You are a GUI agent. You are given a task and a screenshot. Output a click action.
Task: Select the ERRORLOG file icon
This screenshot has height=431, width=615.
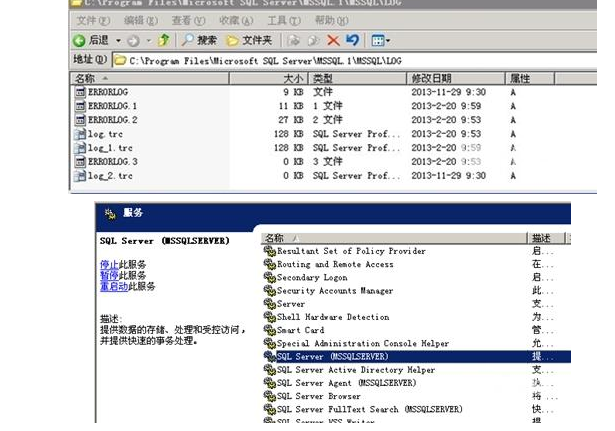pos(80,92)
